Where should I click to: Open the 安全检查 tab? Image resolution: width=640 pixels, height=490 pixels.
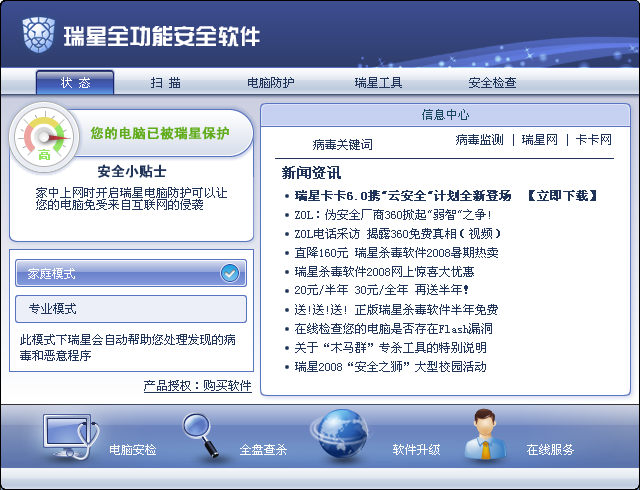tap(492, 83)
